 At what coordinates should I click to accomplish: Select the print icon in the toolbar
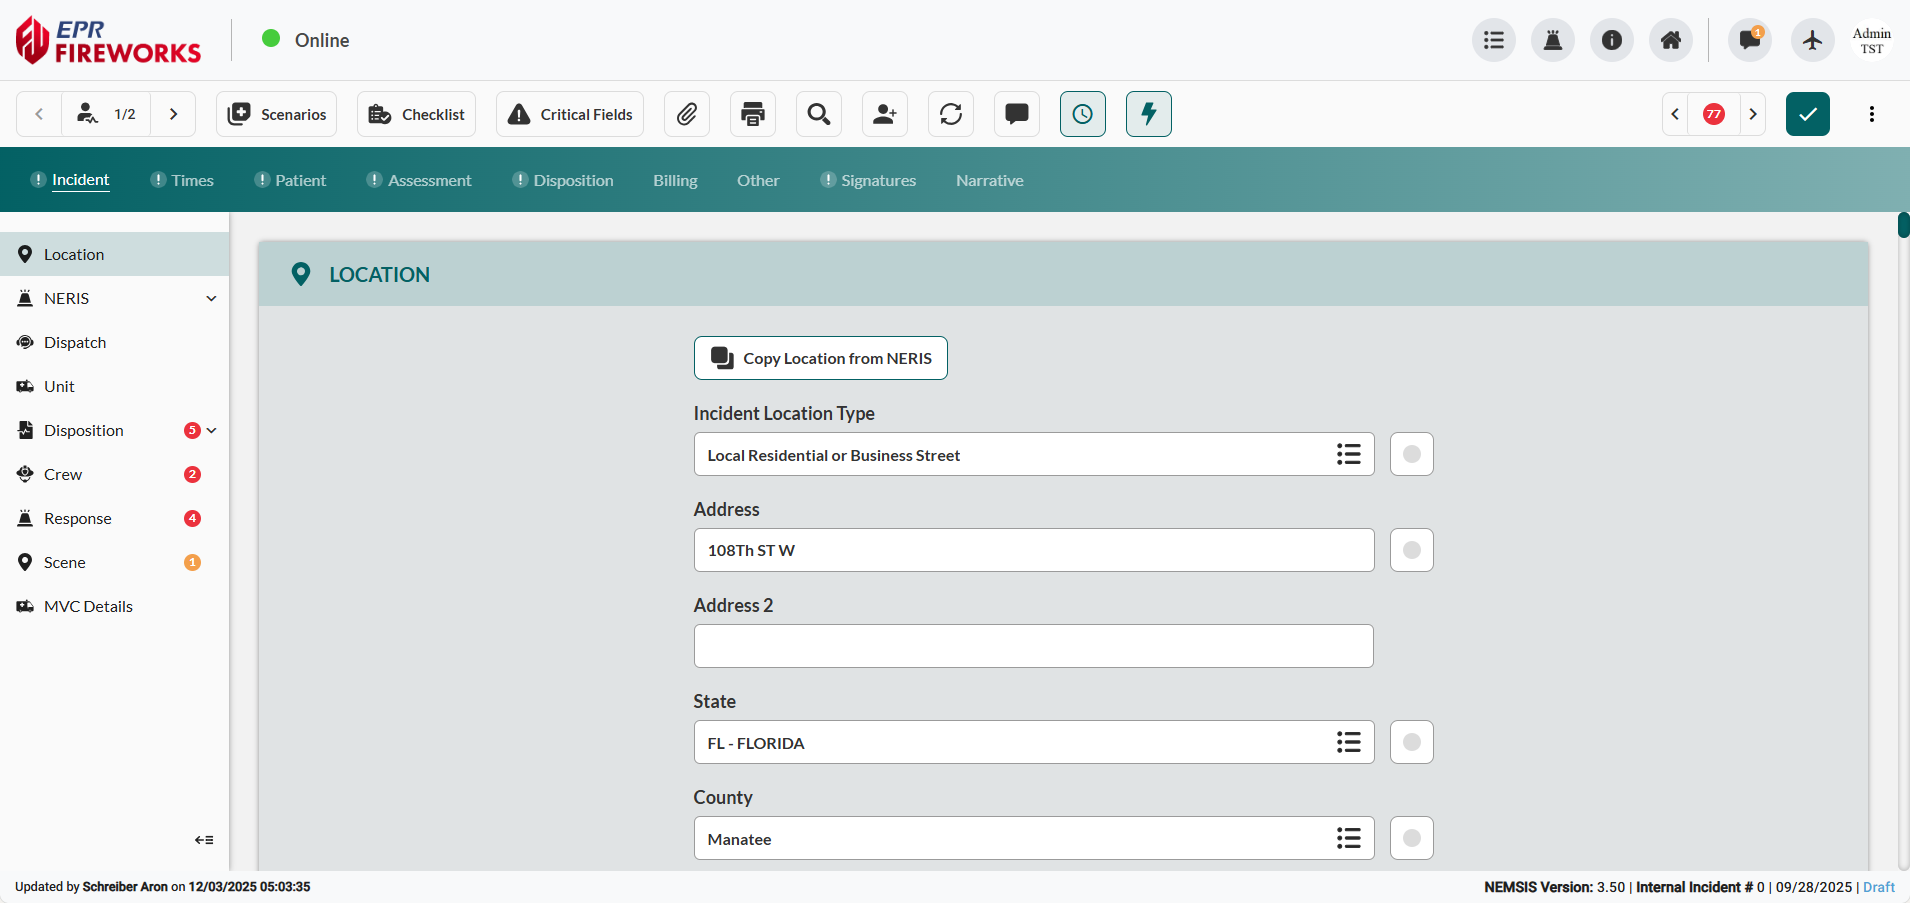tap(752, 114)
